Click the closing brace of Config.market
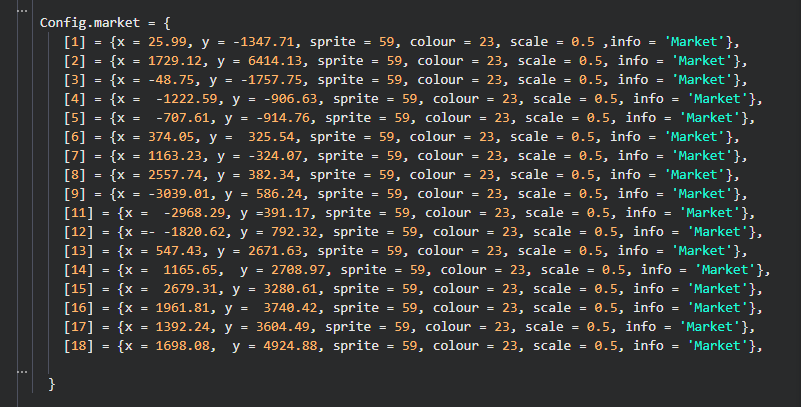Screen dimensions: 801x407 pyautogui.click(x=51, y=384)
